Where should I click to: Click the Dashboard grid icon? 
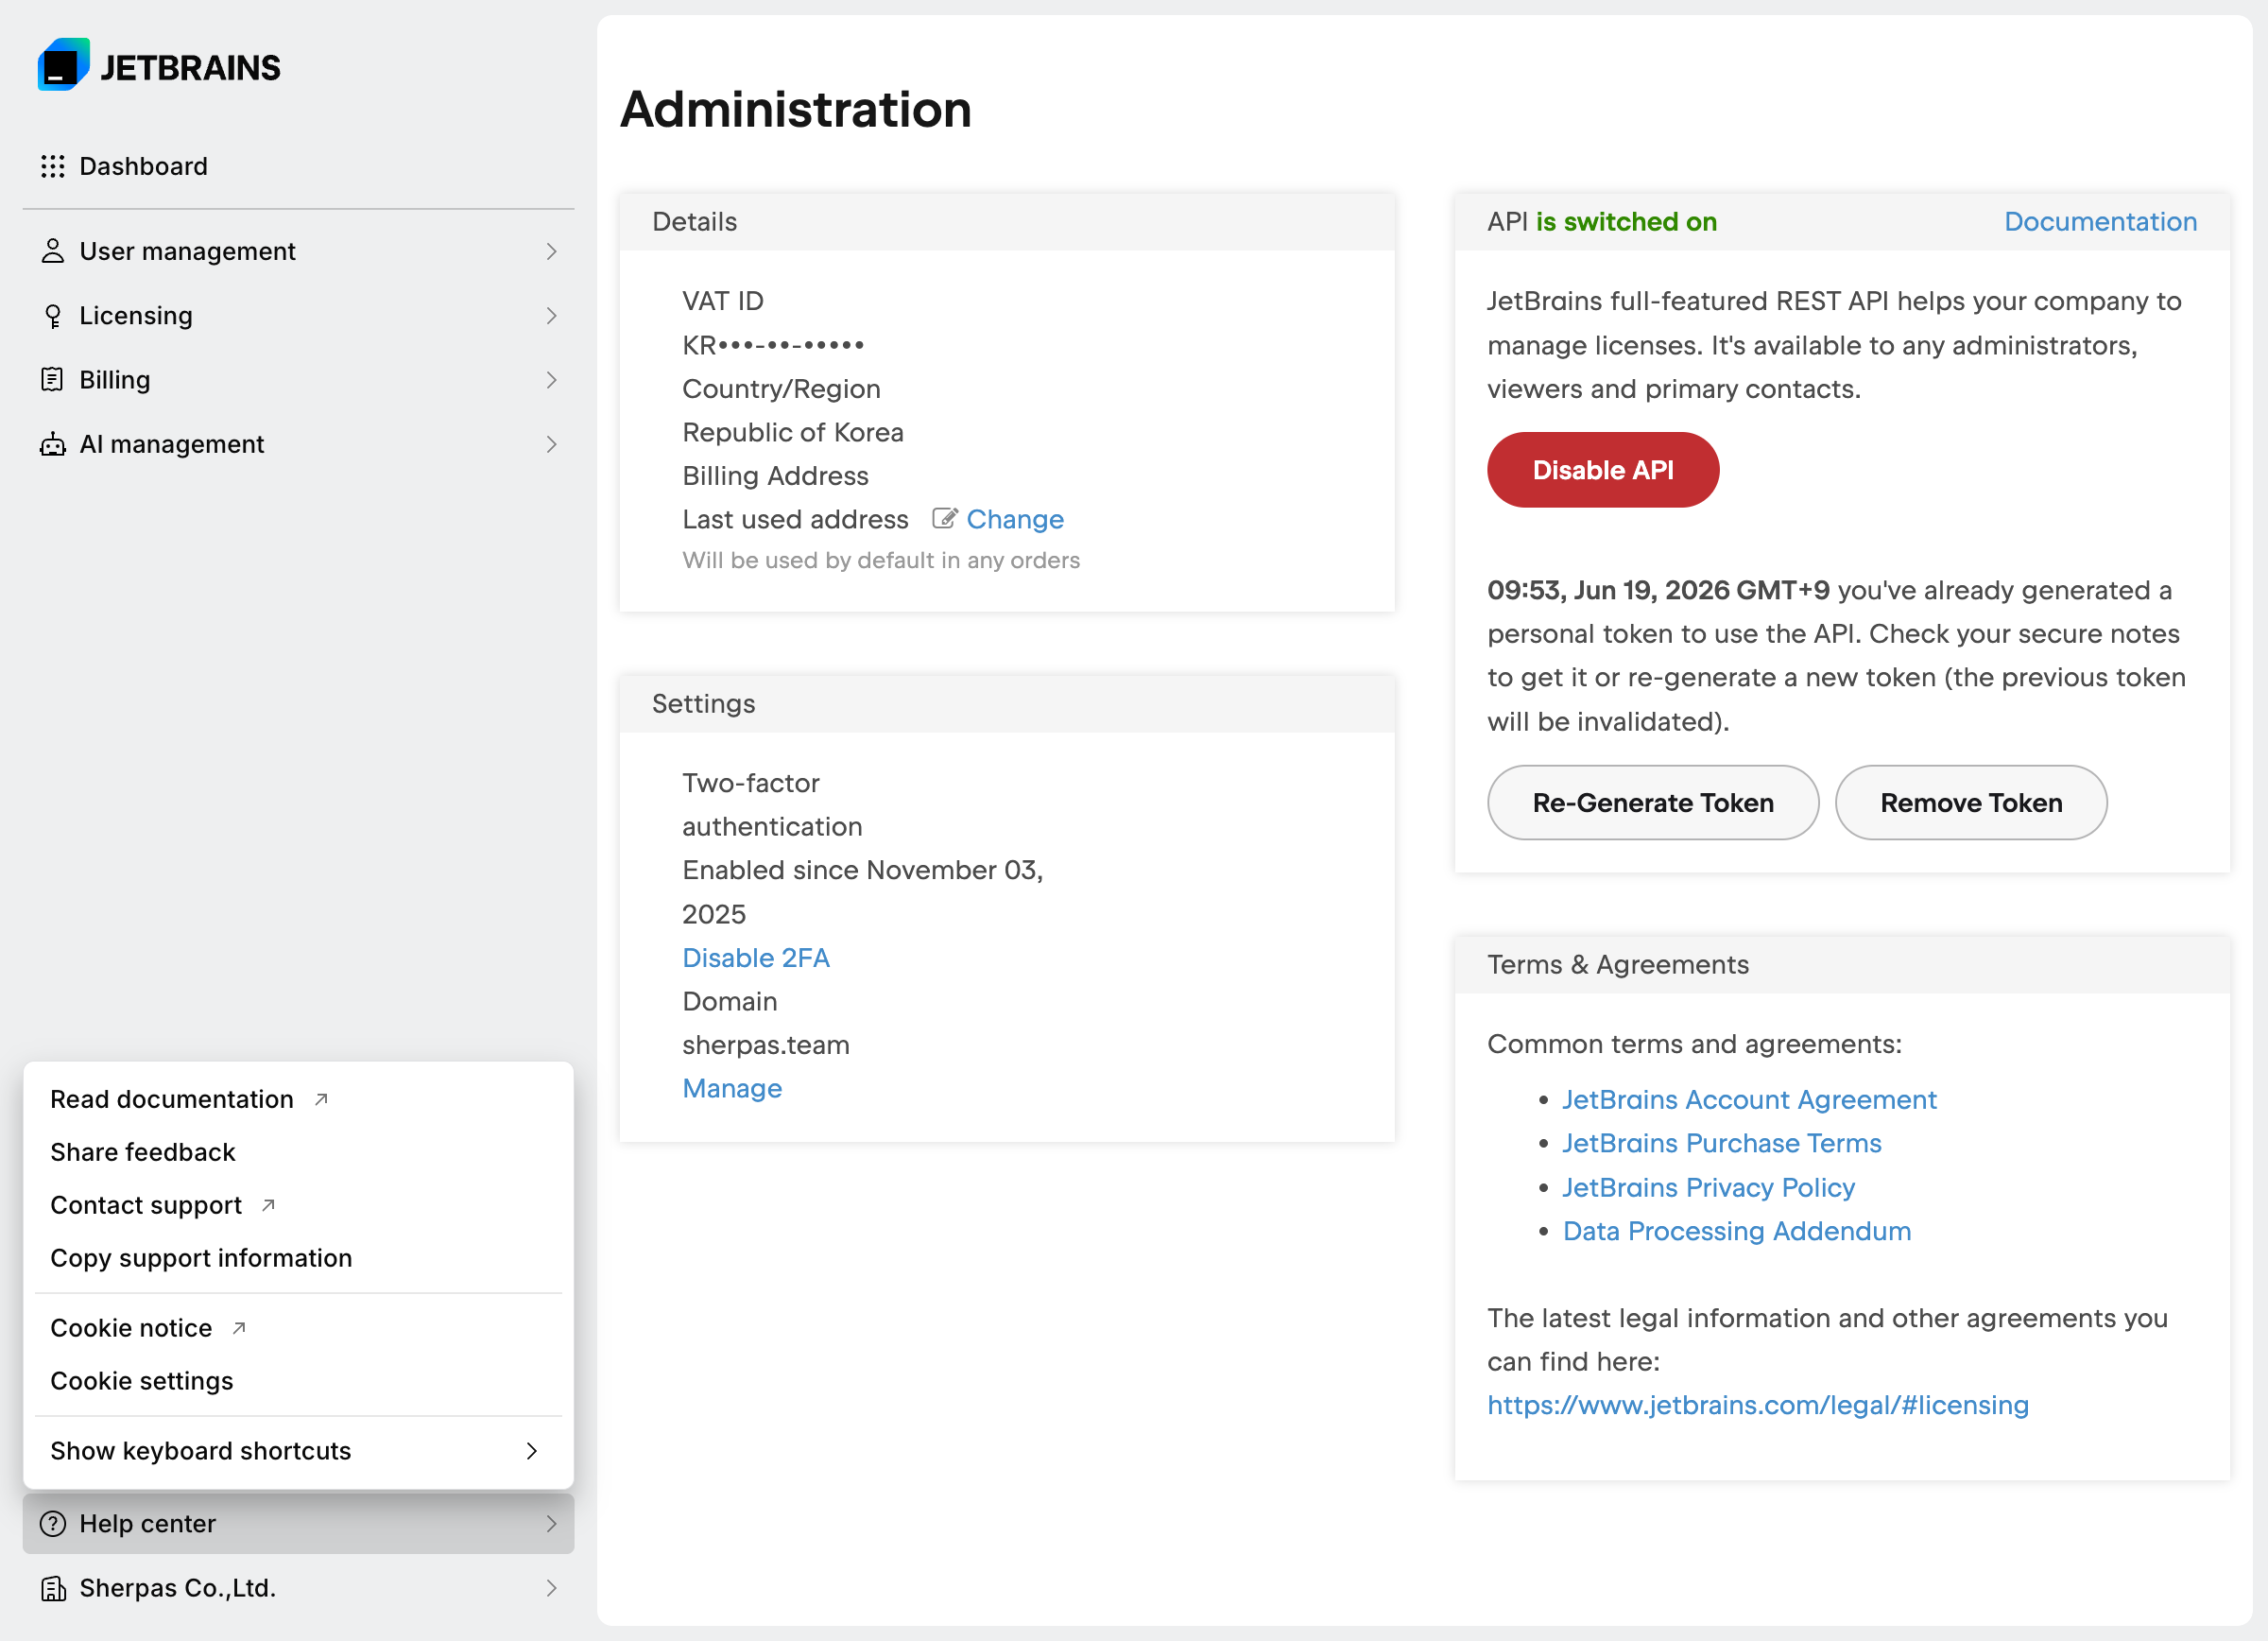tap(53, 166)
